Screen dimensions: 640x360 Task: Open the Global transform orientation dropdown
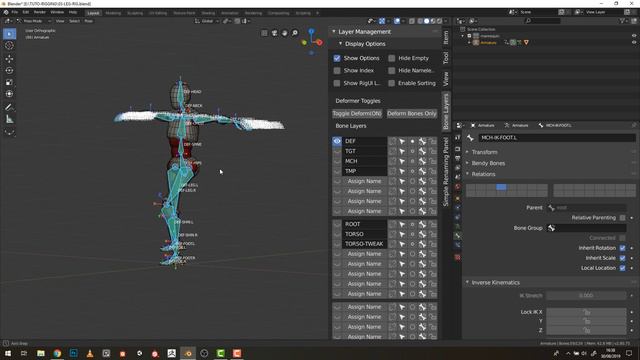click(x=207, y=21)
